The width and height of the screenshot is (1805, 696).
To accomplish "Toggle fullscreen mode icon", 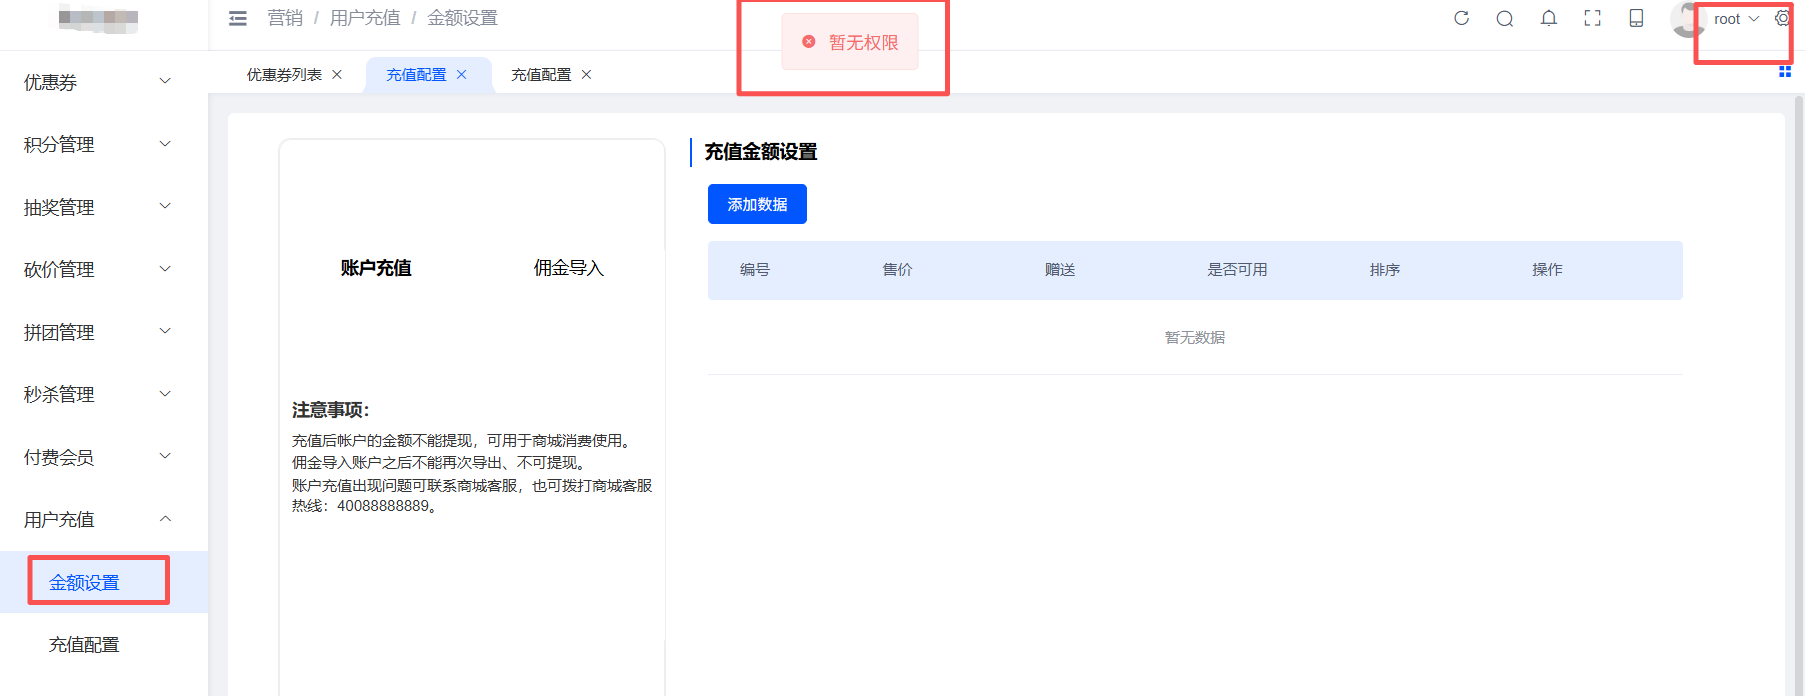I will click(x=1592, y=18).
